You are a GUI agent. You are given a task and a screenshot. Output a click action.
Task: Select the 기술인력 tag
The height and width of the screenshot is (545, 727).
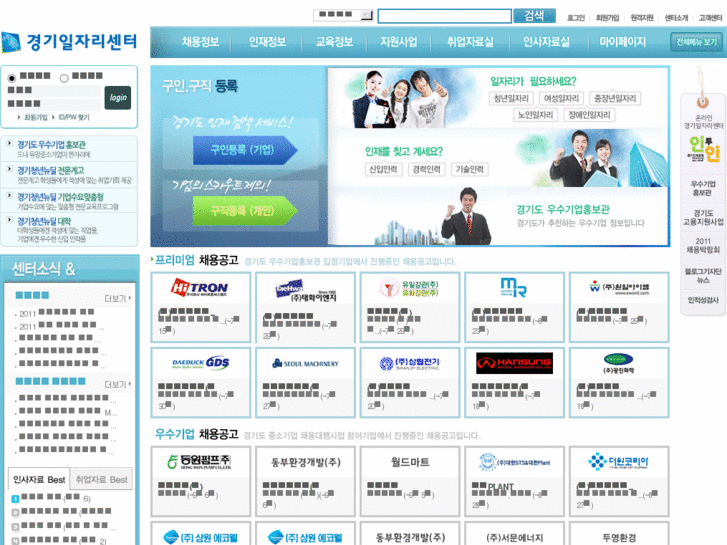click(x=470, y=169)
